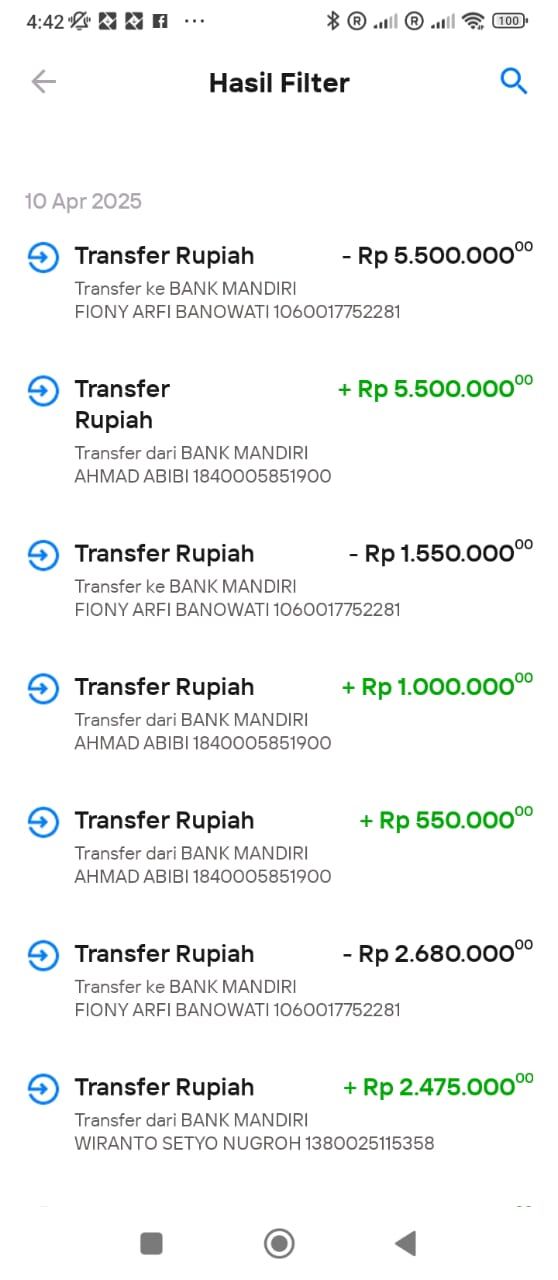Tap transfer icon beside + Rp 550.000 entry
This screenshot has width=558, height=1280.
[x=43, y=822]
